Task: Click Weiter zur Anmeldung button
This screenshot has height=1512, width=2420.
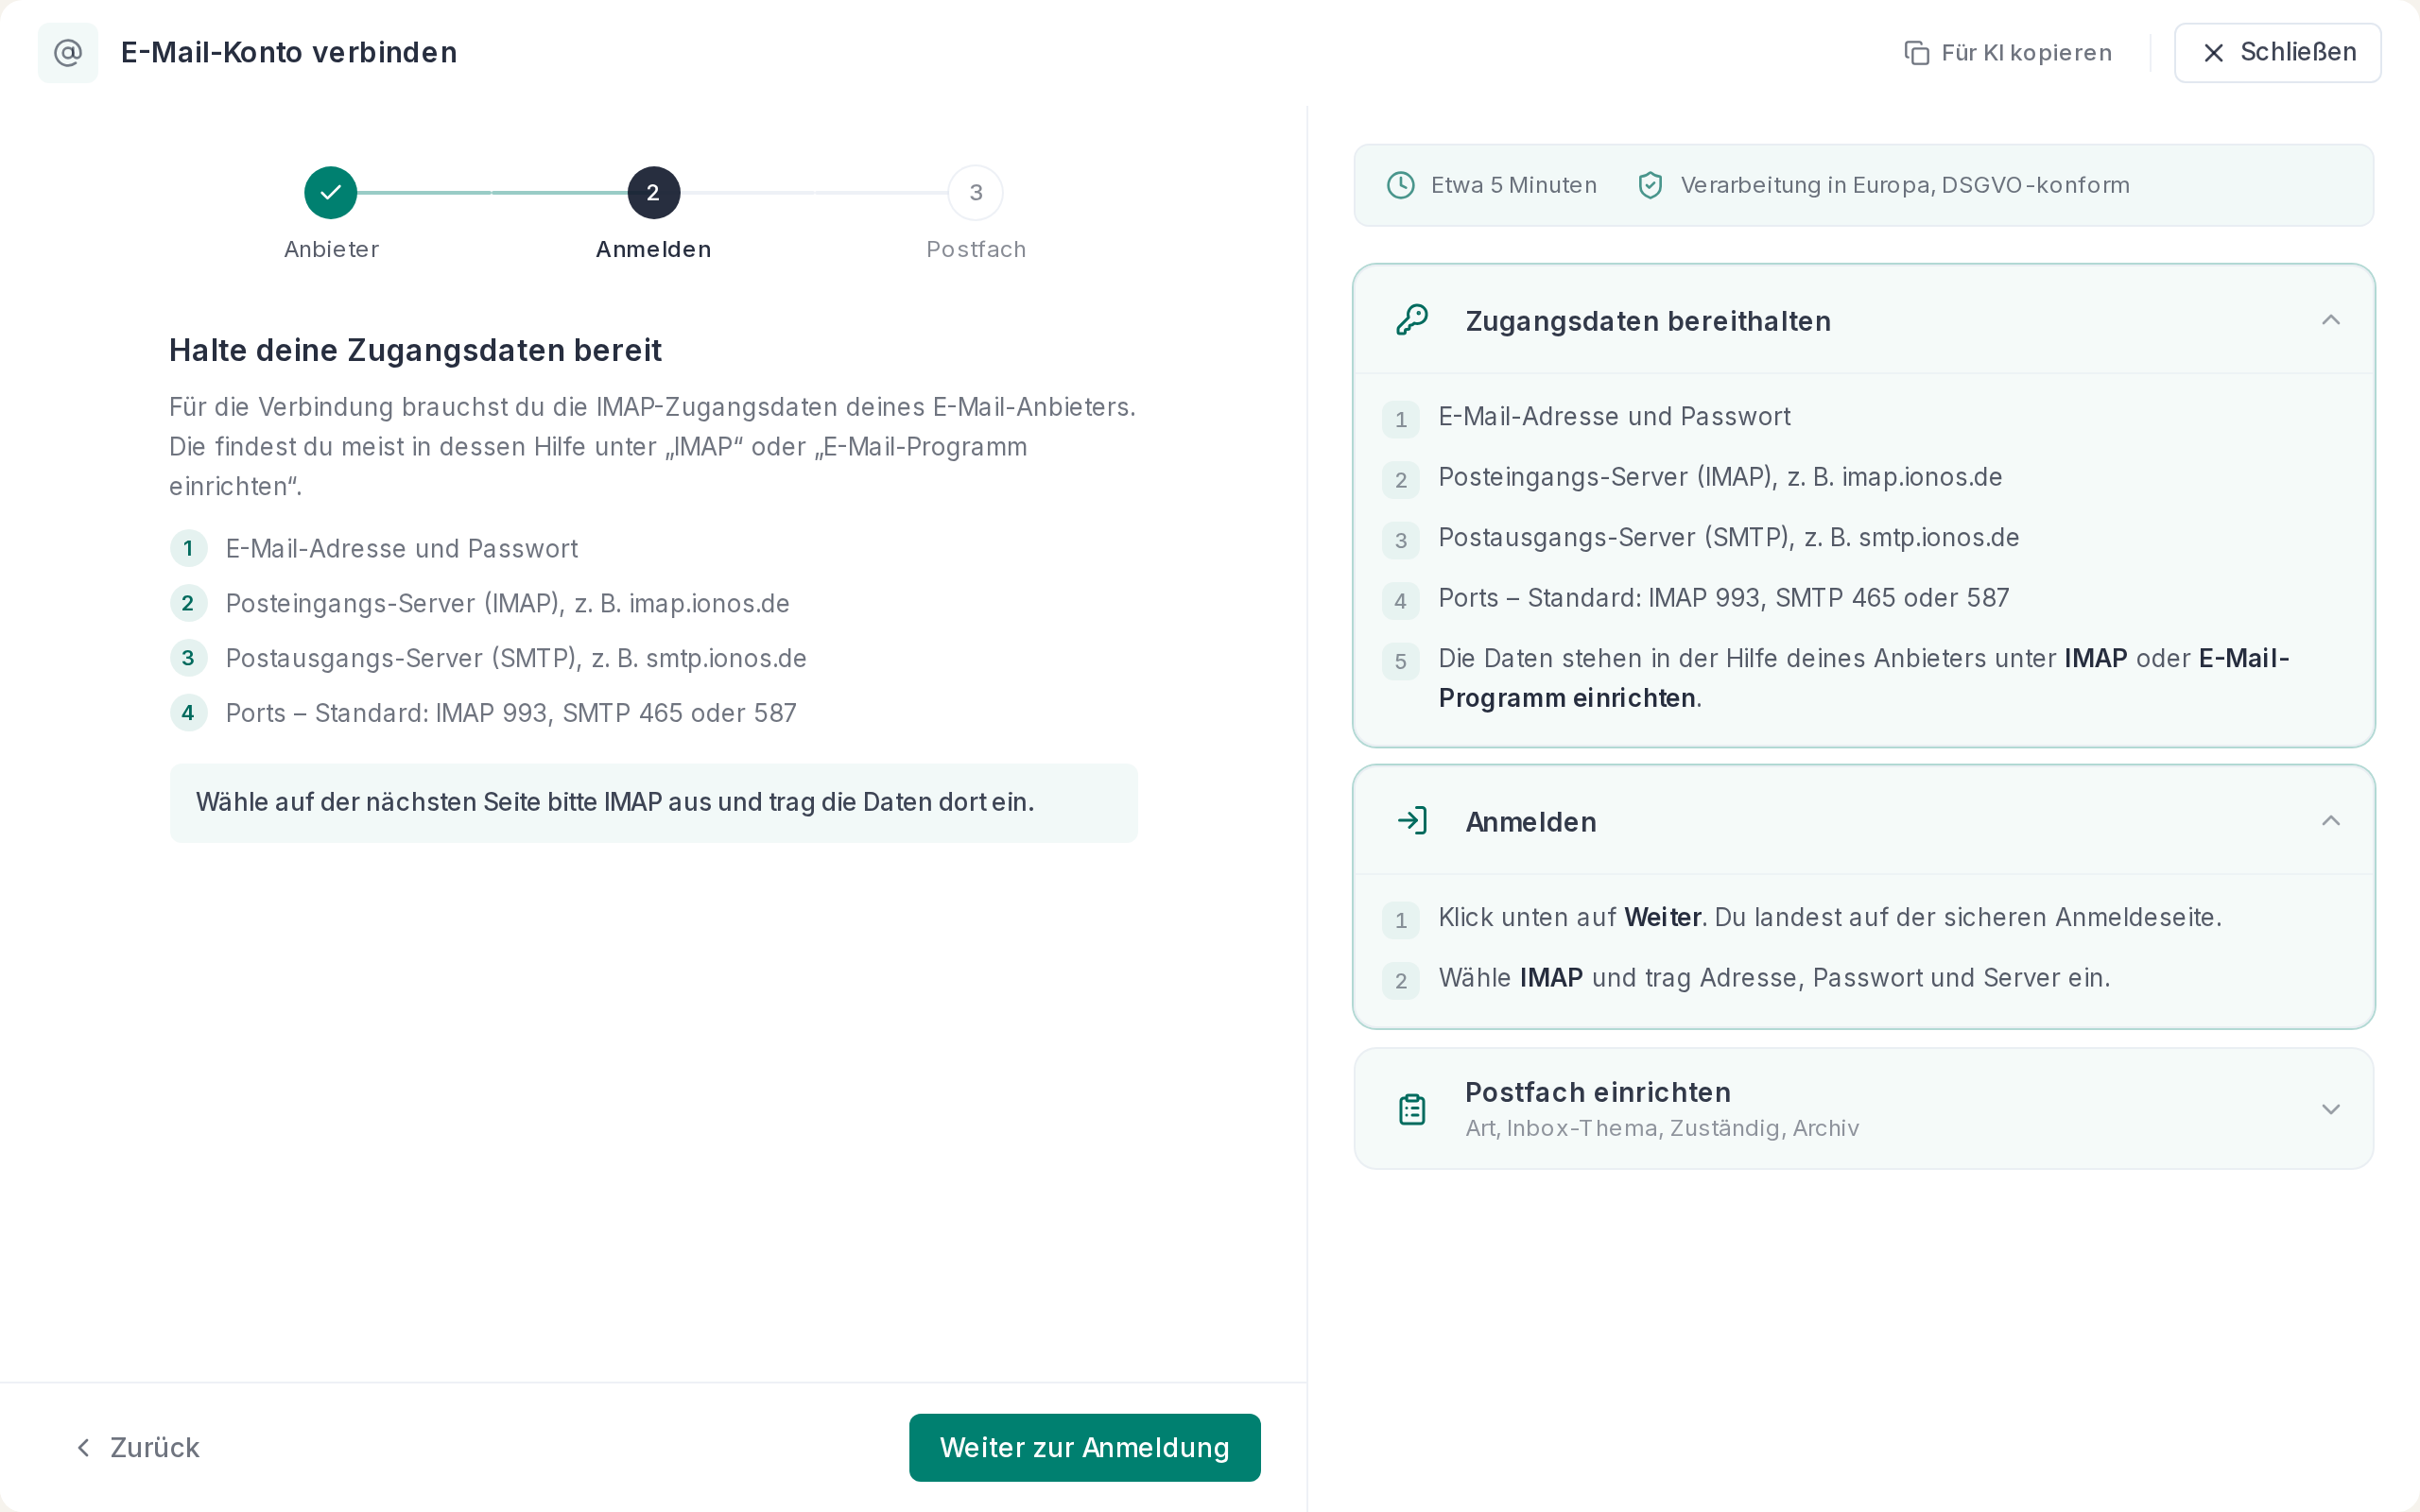Action: tap(1084, 1447)
